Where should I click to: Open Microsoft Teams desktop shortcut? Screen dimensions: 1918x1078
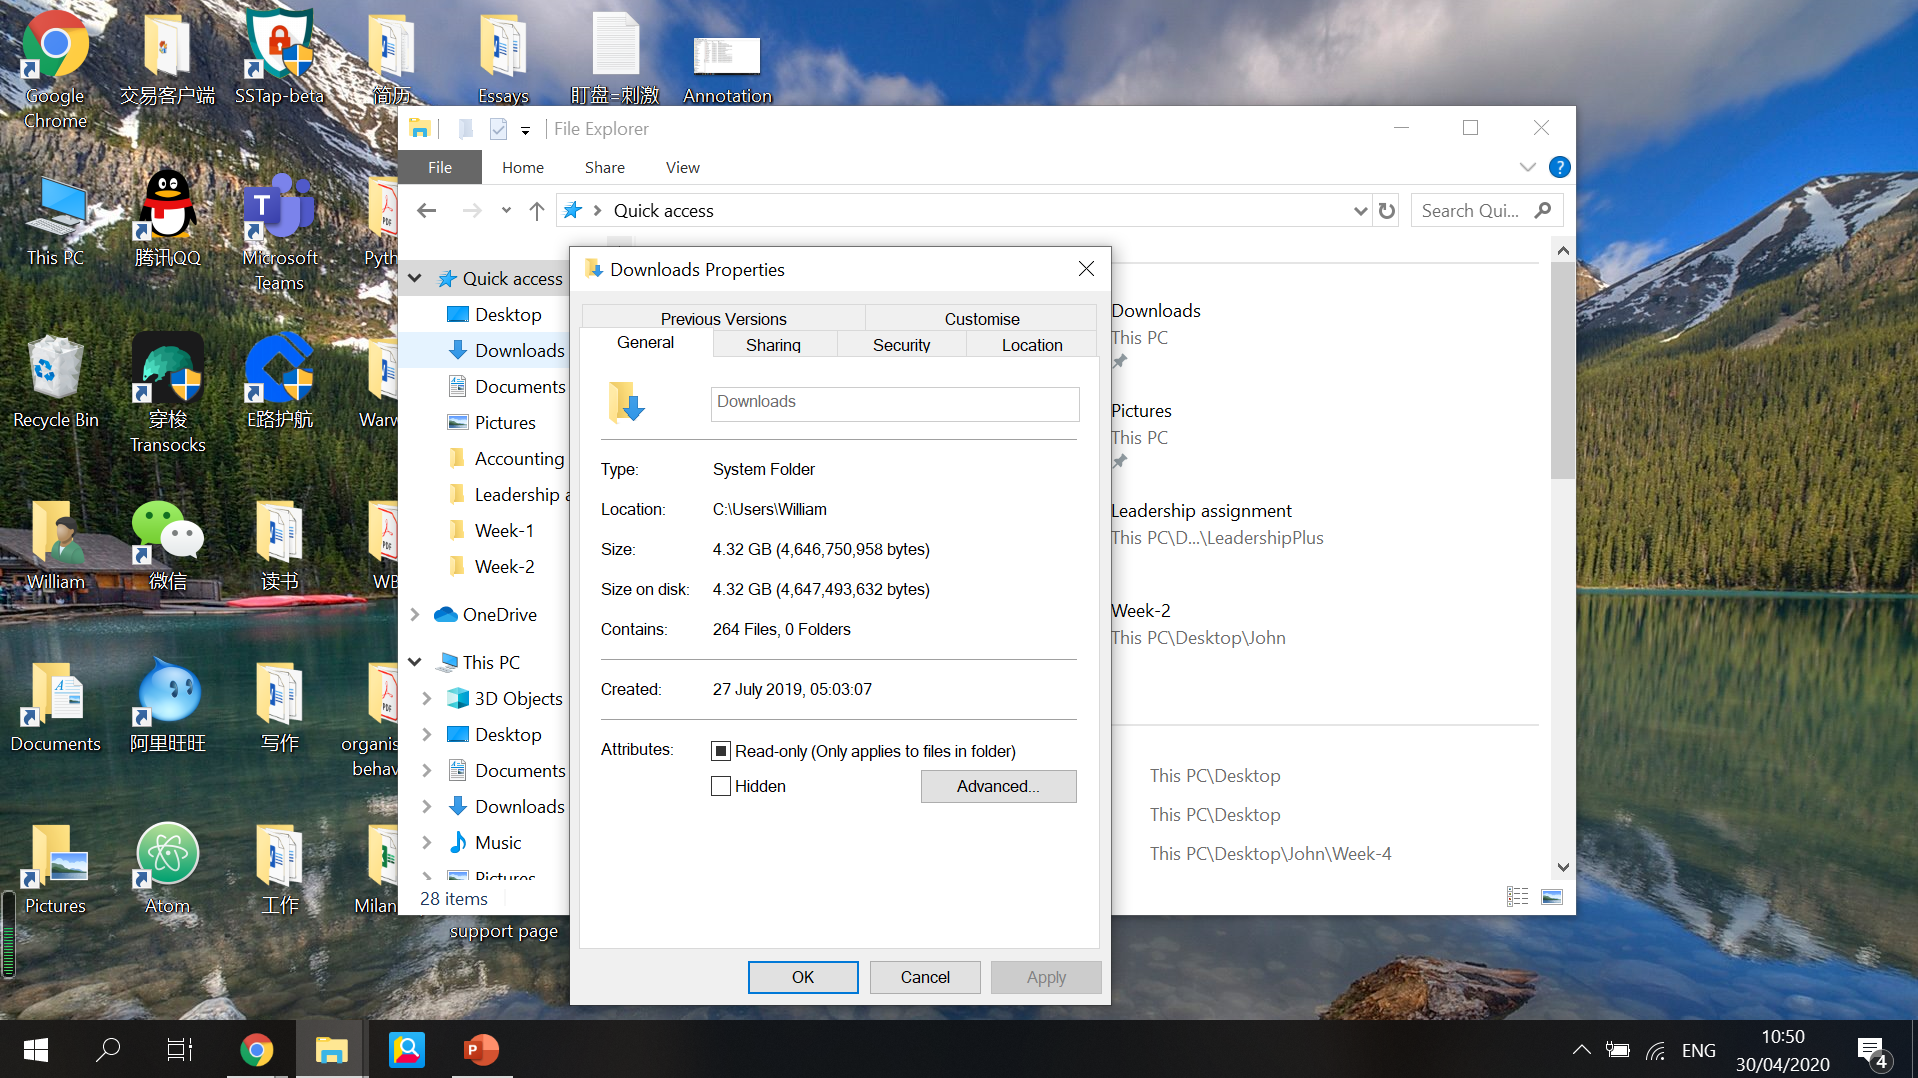(x=280, y=232)
